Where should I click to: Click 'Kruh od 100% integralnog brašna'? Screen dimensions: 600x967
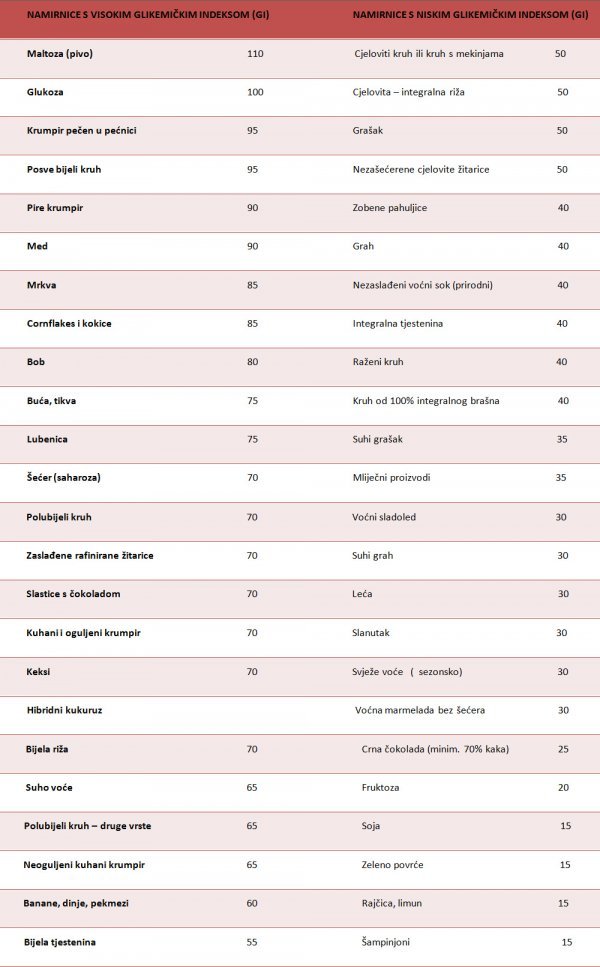pos(426,400)
